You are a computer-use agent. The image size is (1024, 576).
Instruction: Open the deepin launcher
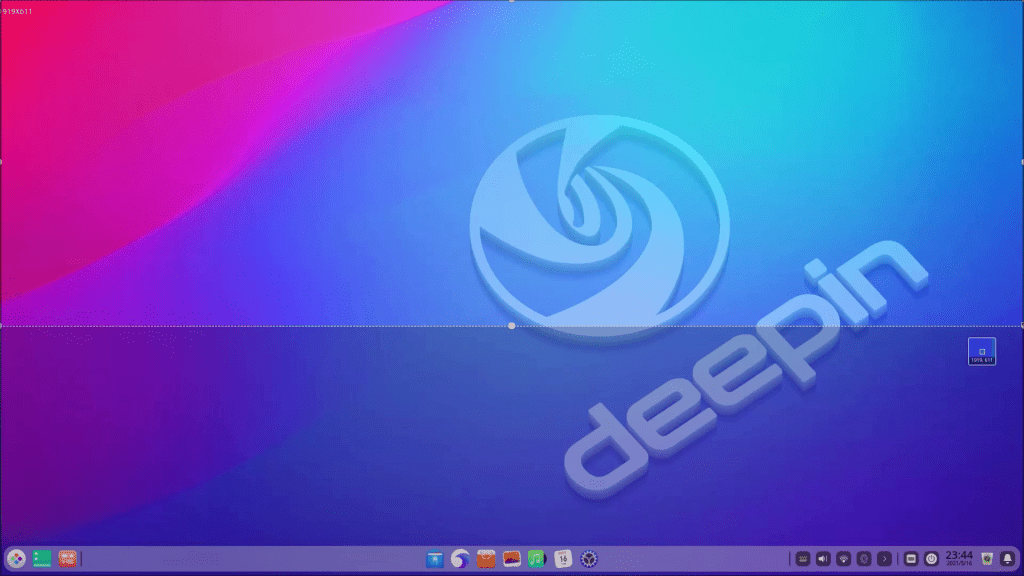pos(17,559)
